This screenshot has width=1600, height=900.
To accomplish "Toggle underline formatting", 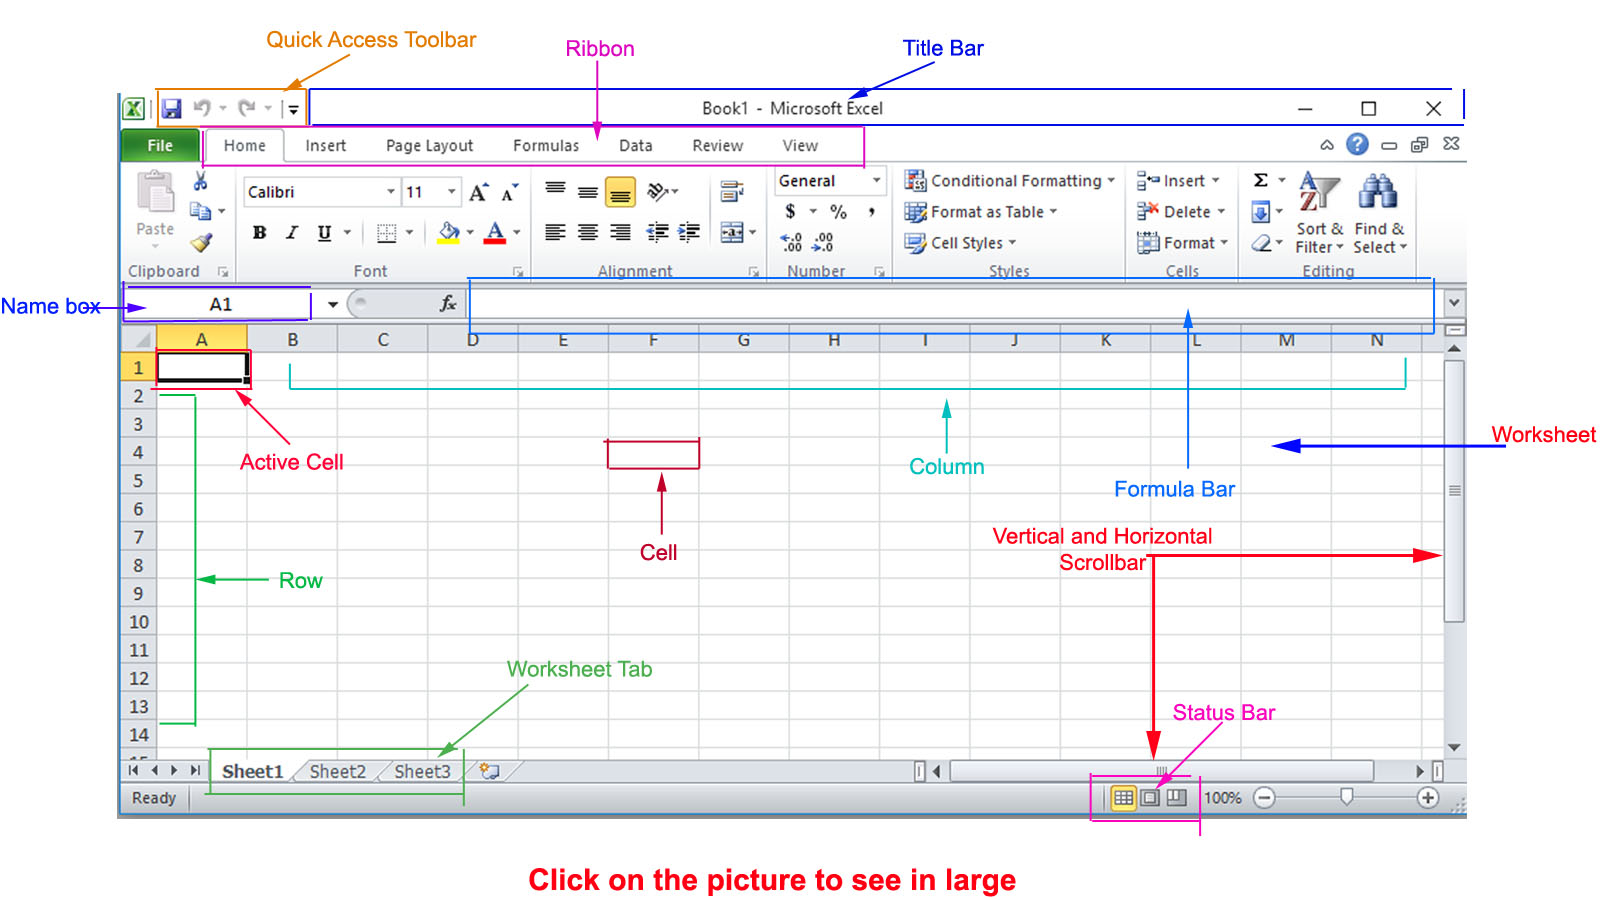I will 322,232.
